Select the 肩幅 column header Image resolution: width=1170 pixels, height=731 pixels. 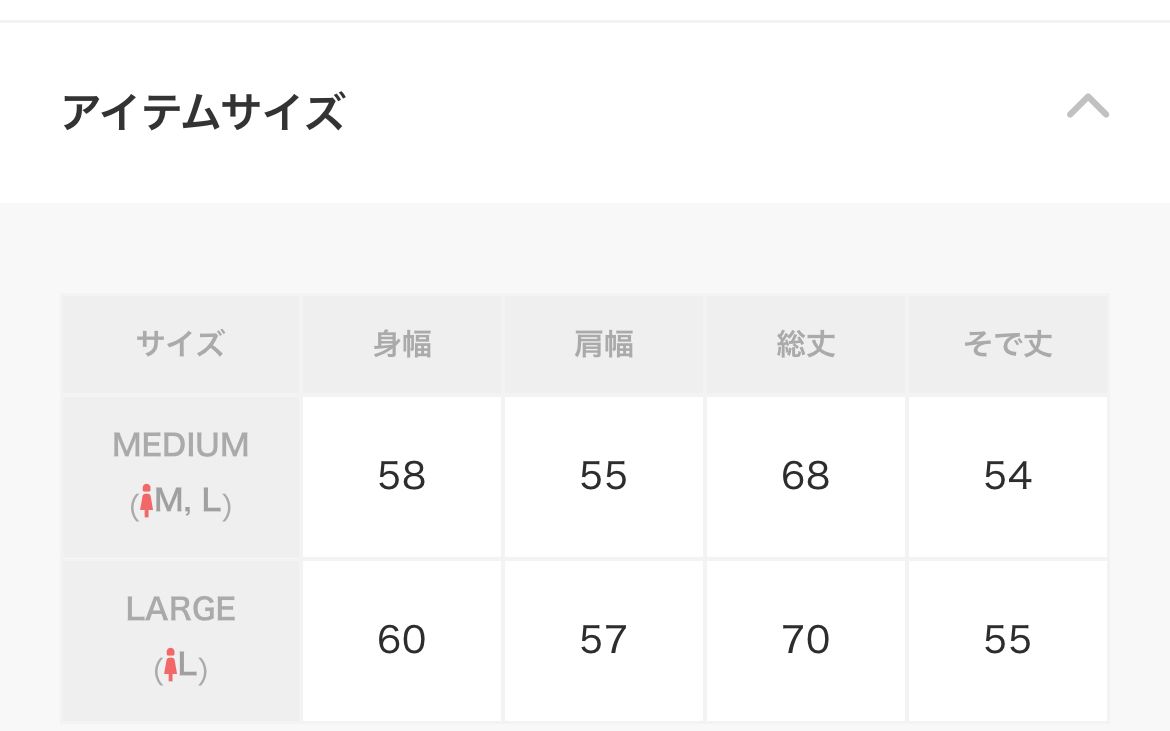coord(604,345)
